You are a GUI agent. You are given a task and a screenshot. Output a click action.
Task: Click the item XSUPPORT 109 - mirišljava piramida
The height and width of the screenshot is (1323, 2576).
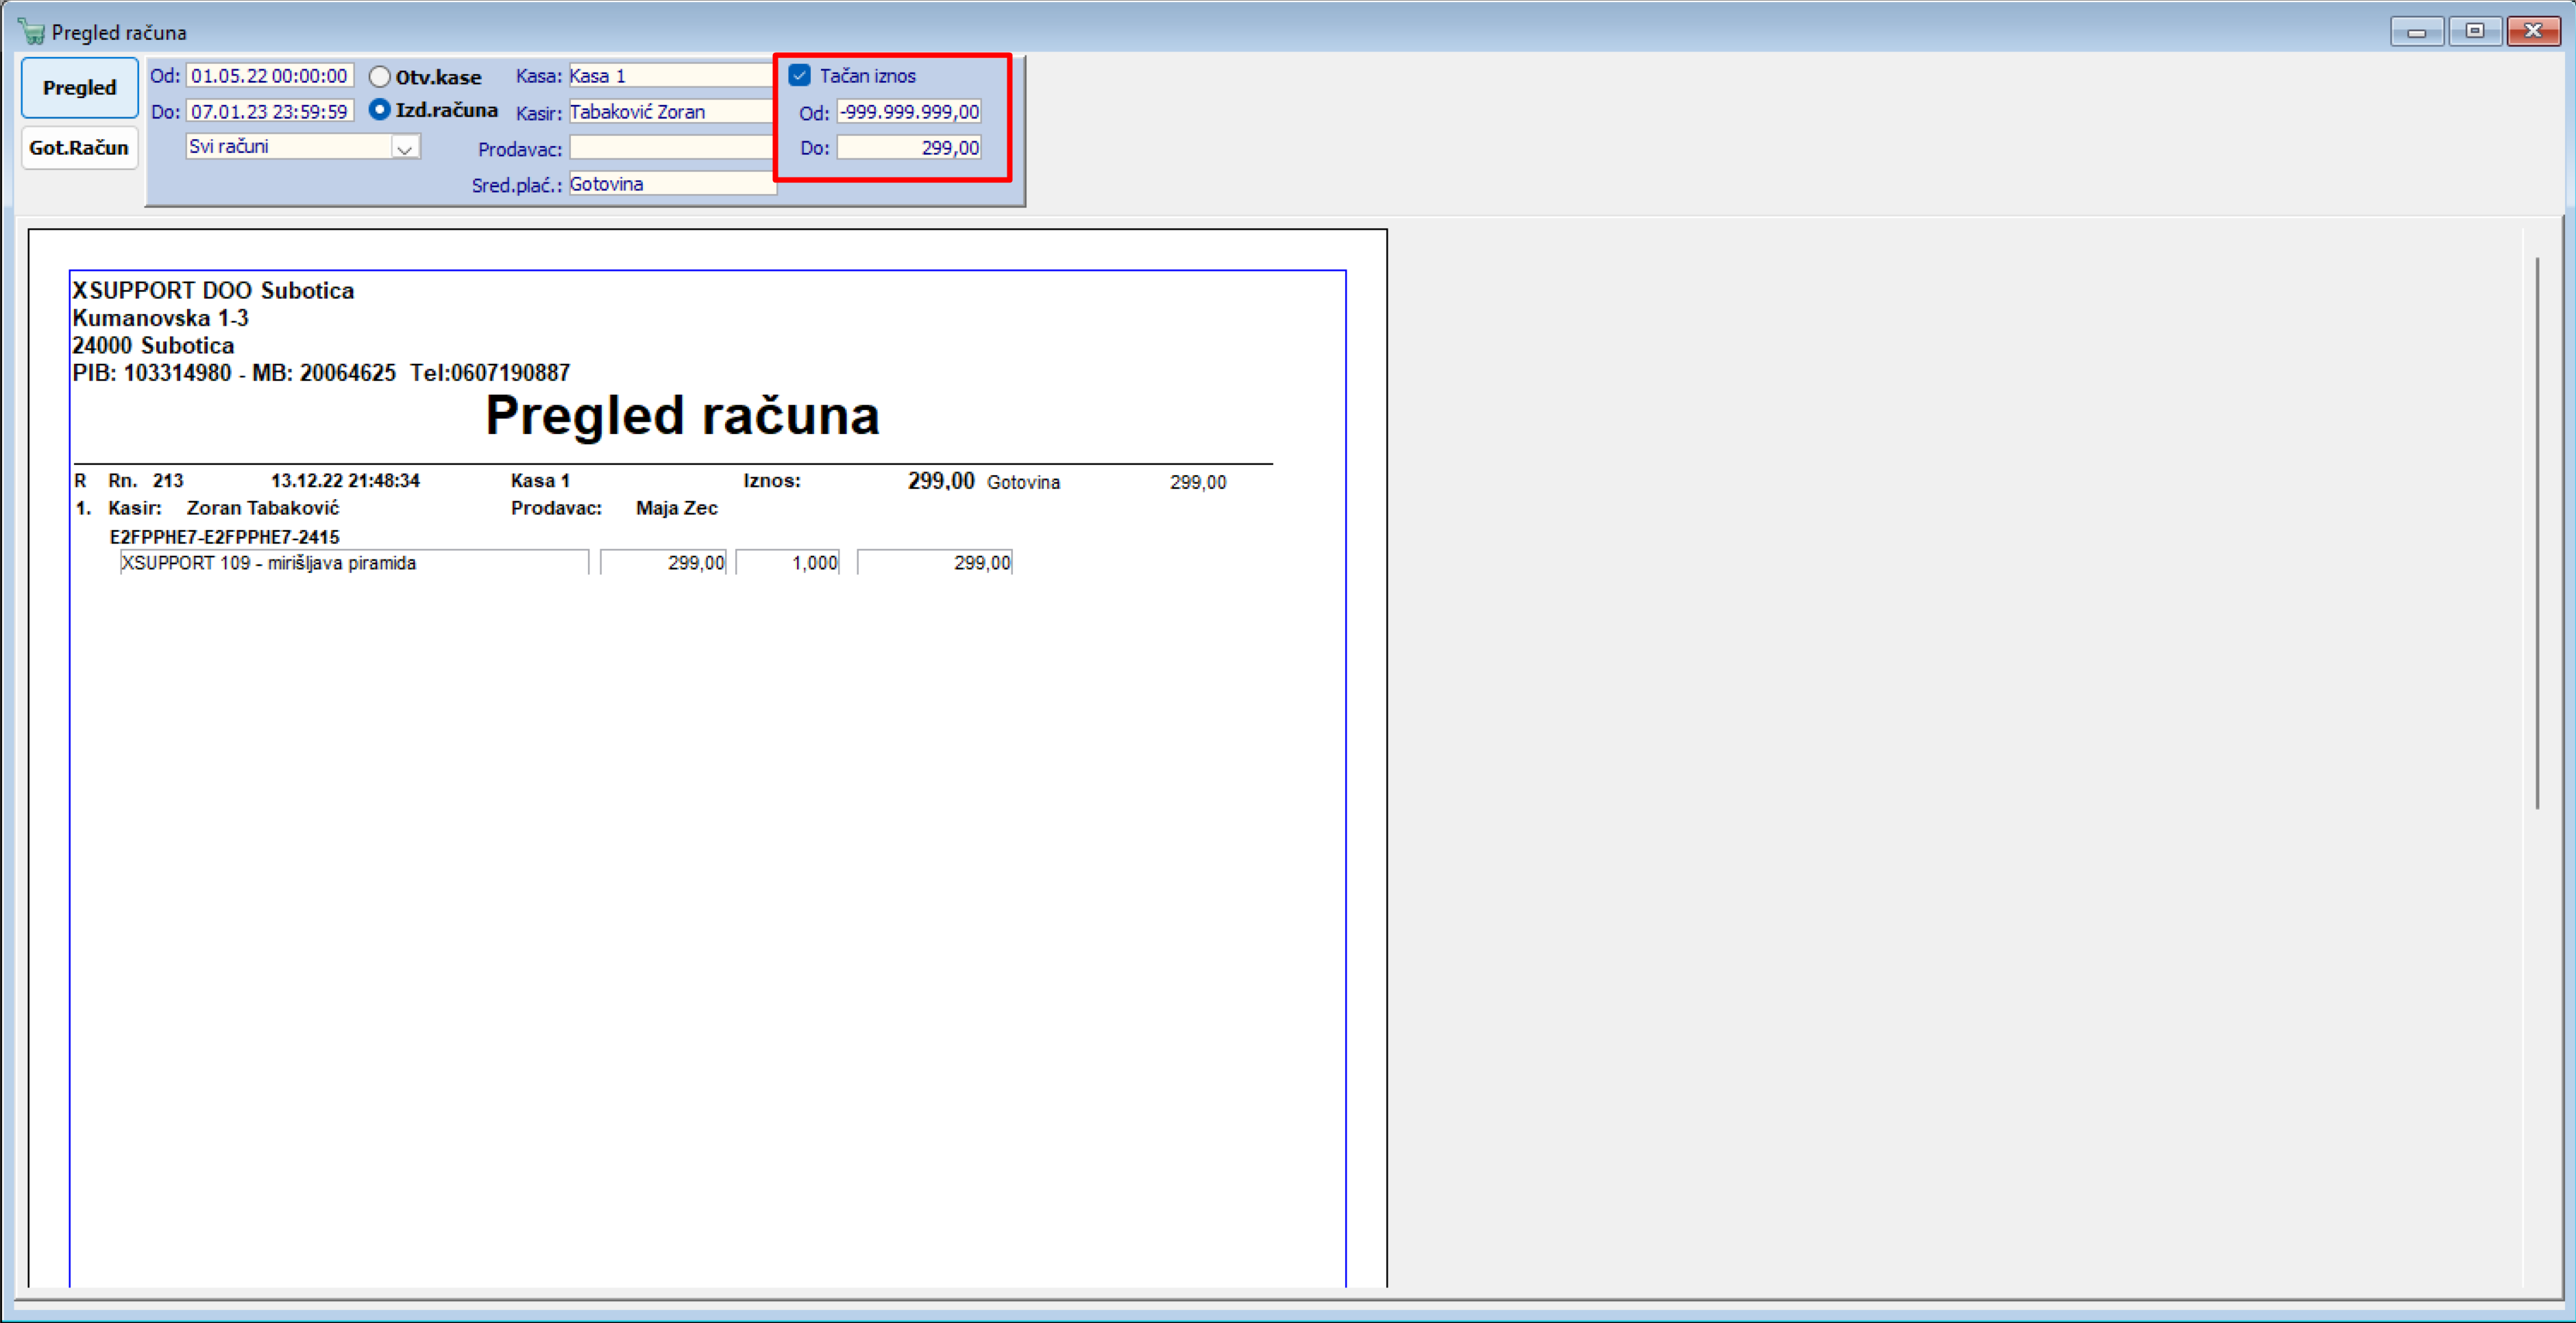tap(354, 563)
